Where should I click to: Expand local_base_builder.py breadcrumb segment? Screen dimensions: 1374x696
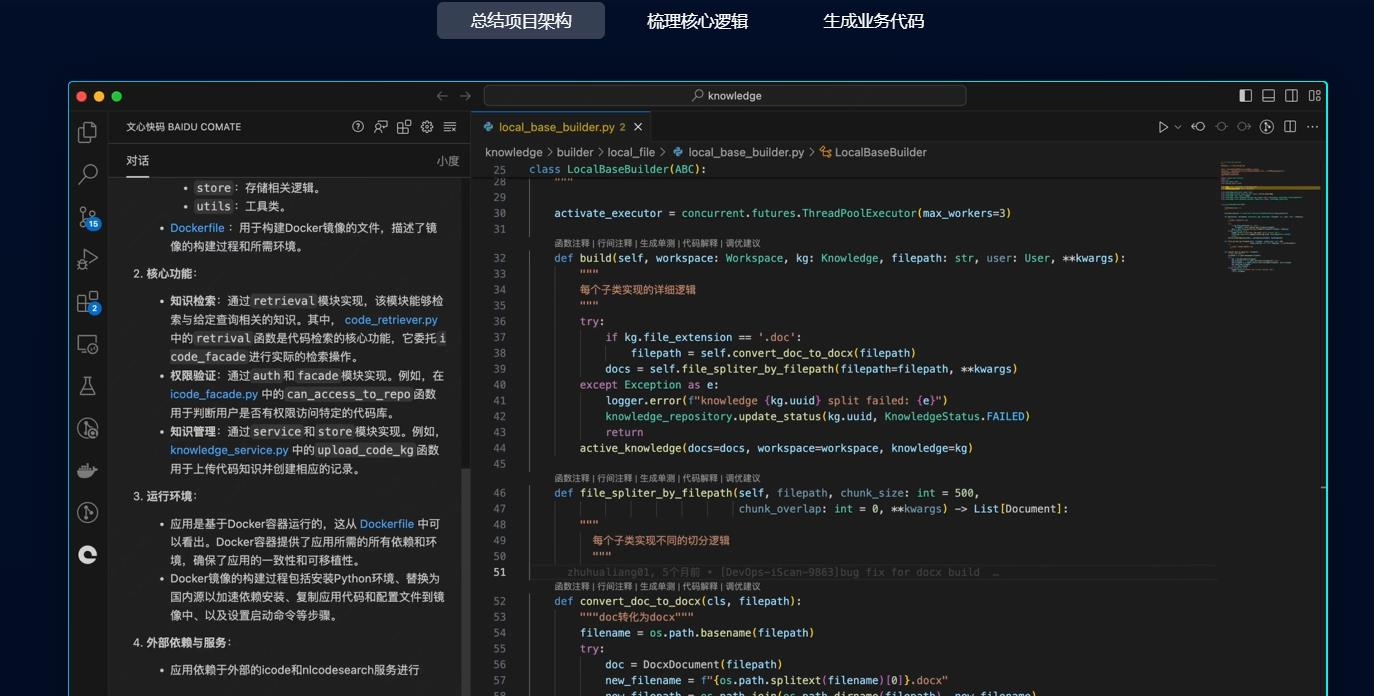(738, 152)
